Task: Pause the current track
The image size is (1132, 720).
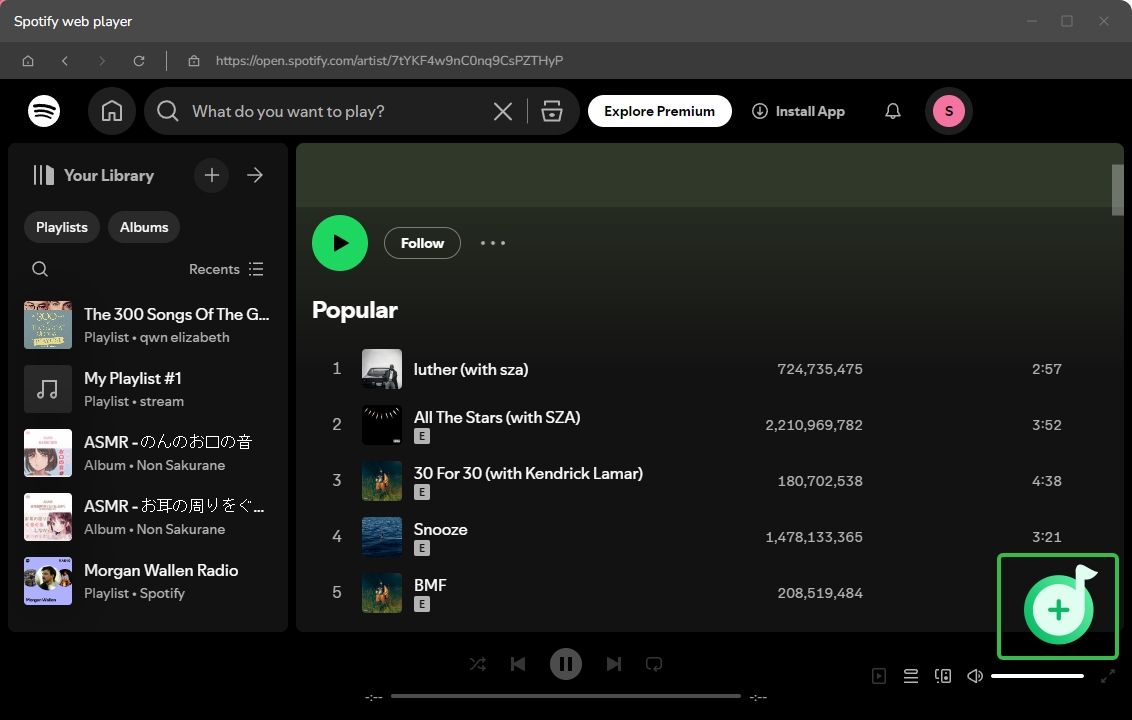Action: point(566,663)
